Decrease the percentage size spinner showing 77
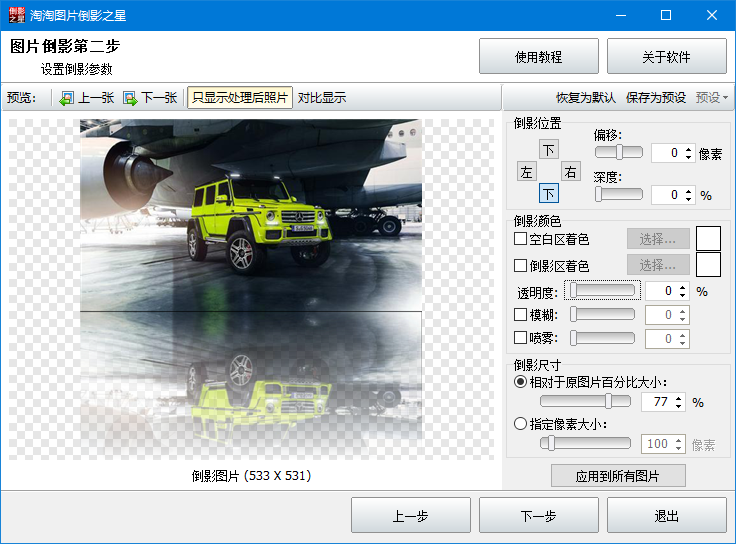This screenshot has width=736, height=544. point(678,407)
